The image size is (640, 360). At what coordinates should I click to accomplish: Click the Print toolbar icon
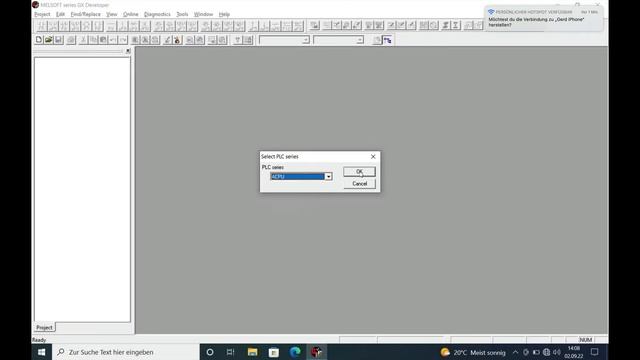(71, 40)
